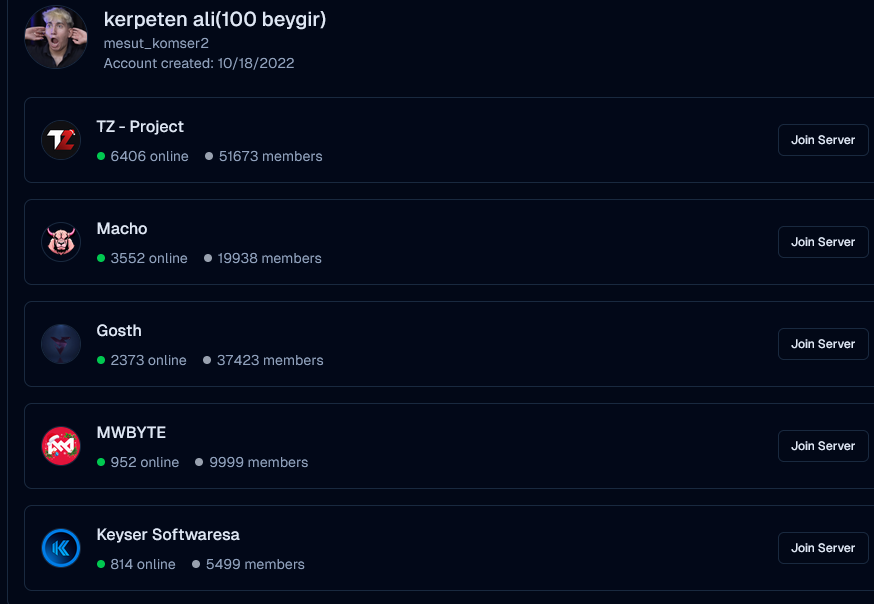874x604 pixels.
Task: Click the MWBYTE red server icon
Action: click(61, 446)
